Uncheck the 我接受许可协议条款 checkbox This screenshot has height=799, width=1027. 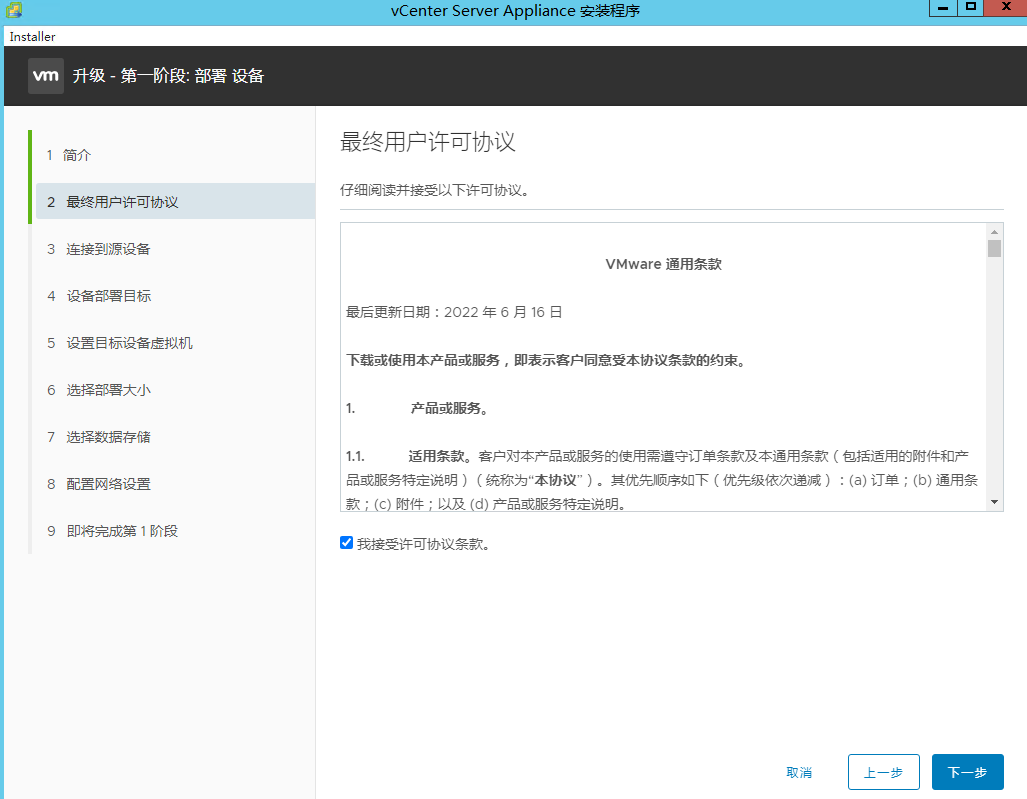coord(346,542)
